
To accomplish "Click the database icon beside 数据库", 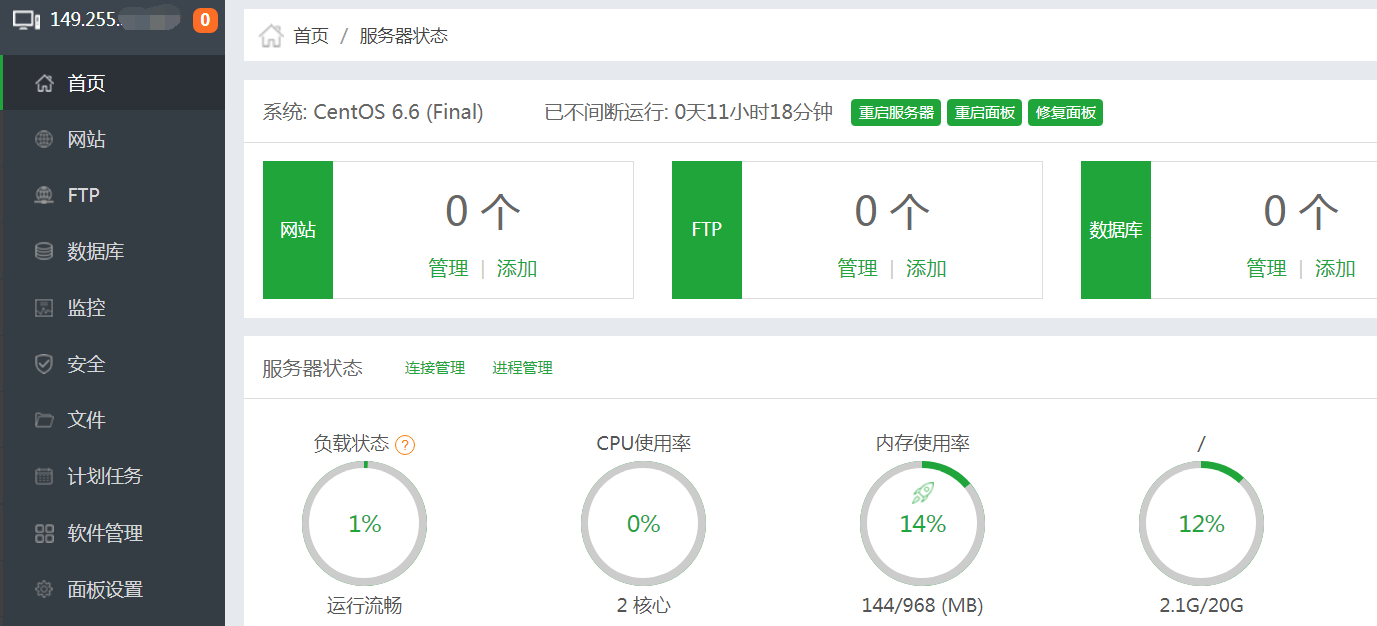I will click(44, 251).
